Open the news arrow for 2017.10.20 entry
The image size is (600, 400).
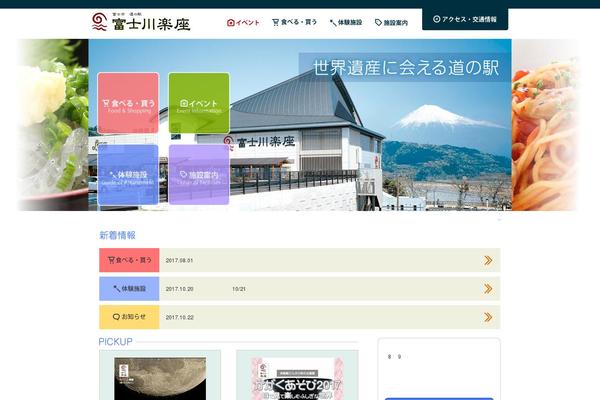pos(488,289)
